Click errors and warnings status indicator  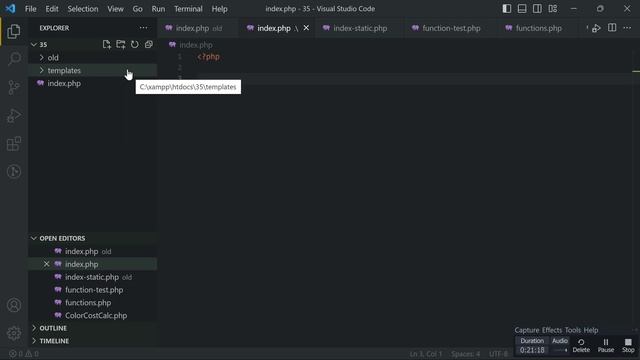pyautogui.click(x=24, y=354)
